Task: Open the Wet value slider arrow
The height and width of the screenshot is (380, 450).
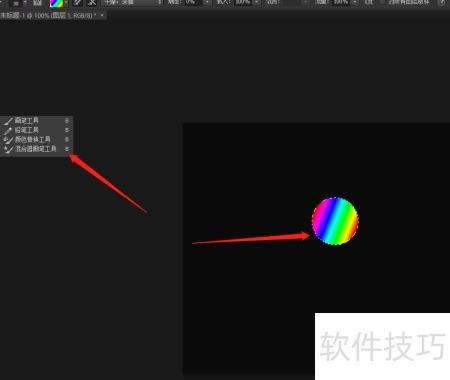Action: point(208,2)
